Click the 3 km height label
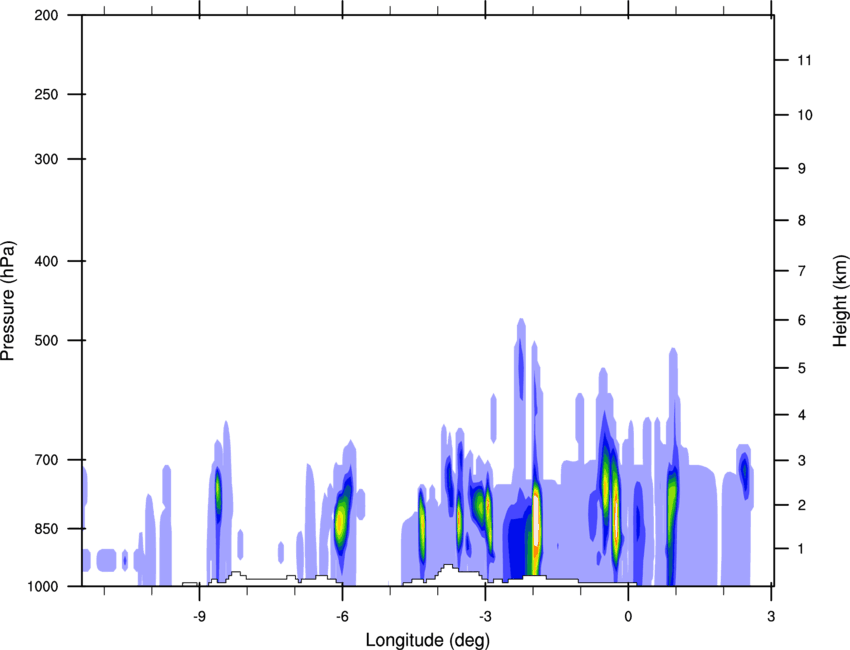 pos(802,461)
